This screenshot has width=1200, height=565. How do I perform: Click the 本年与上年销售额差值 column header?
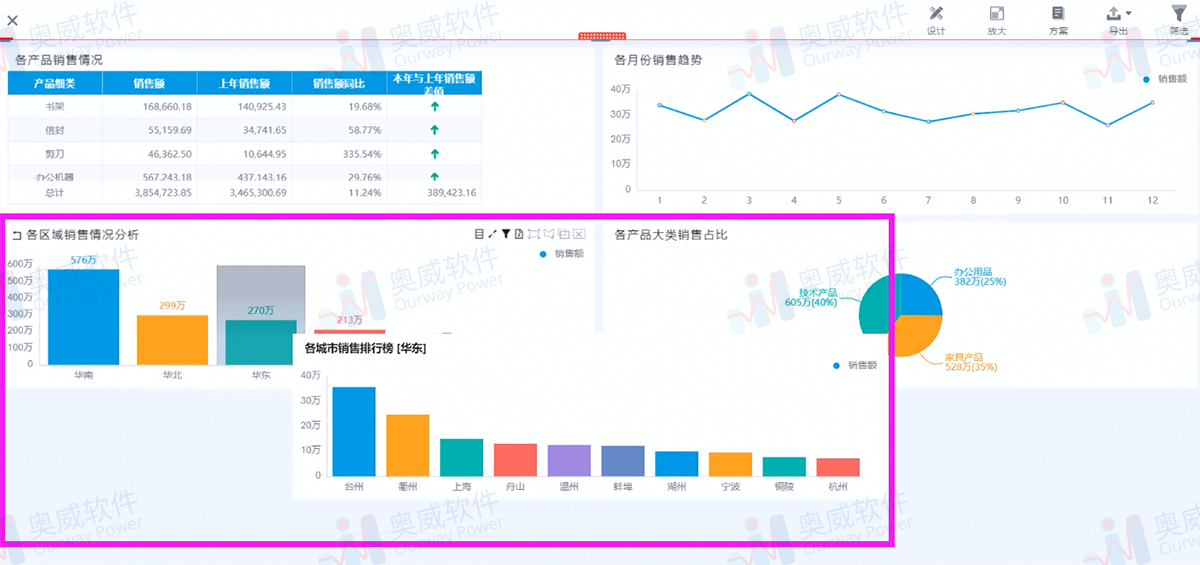434,83
